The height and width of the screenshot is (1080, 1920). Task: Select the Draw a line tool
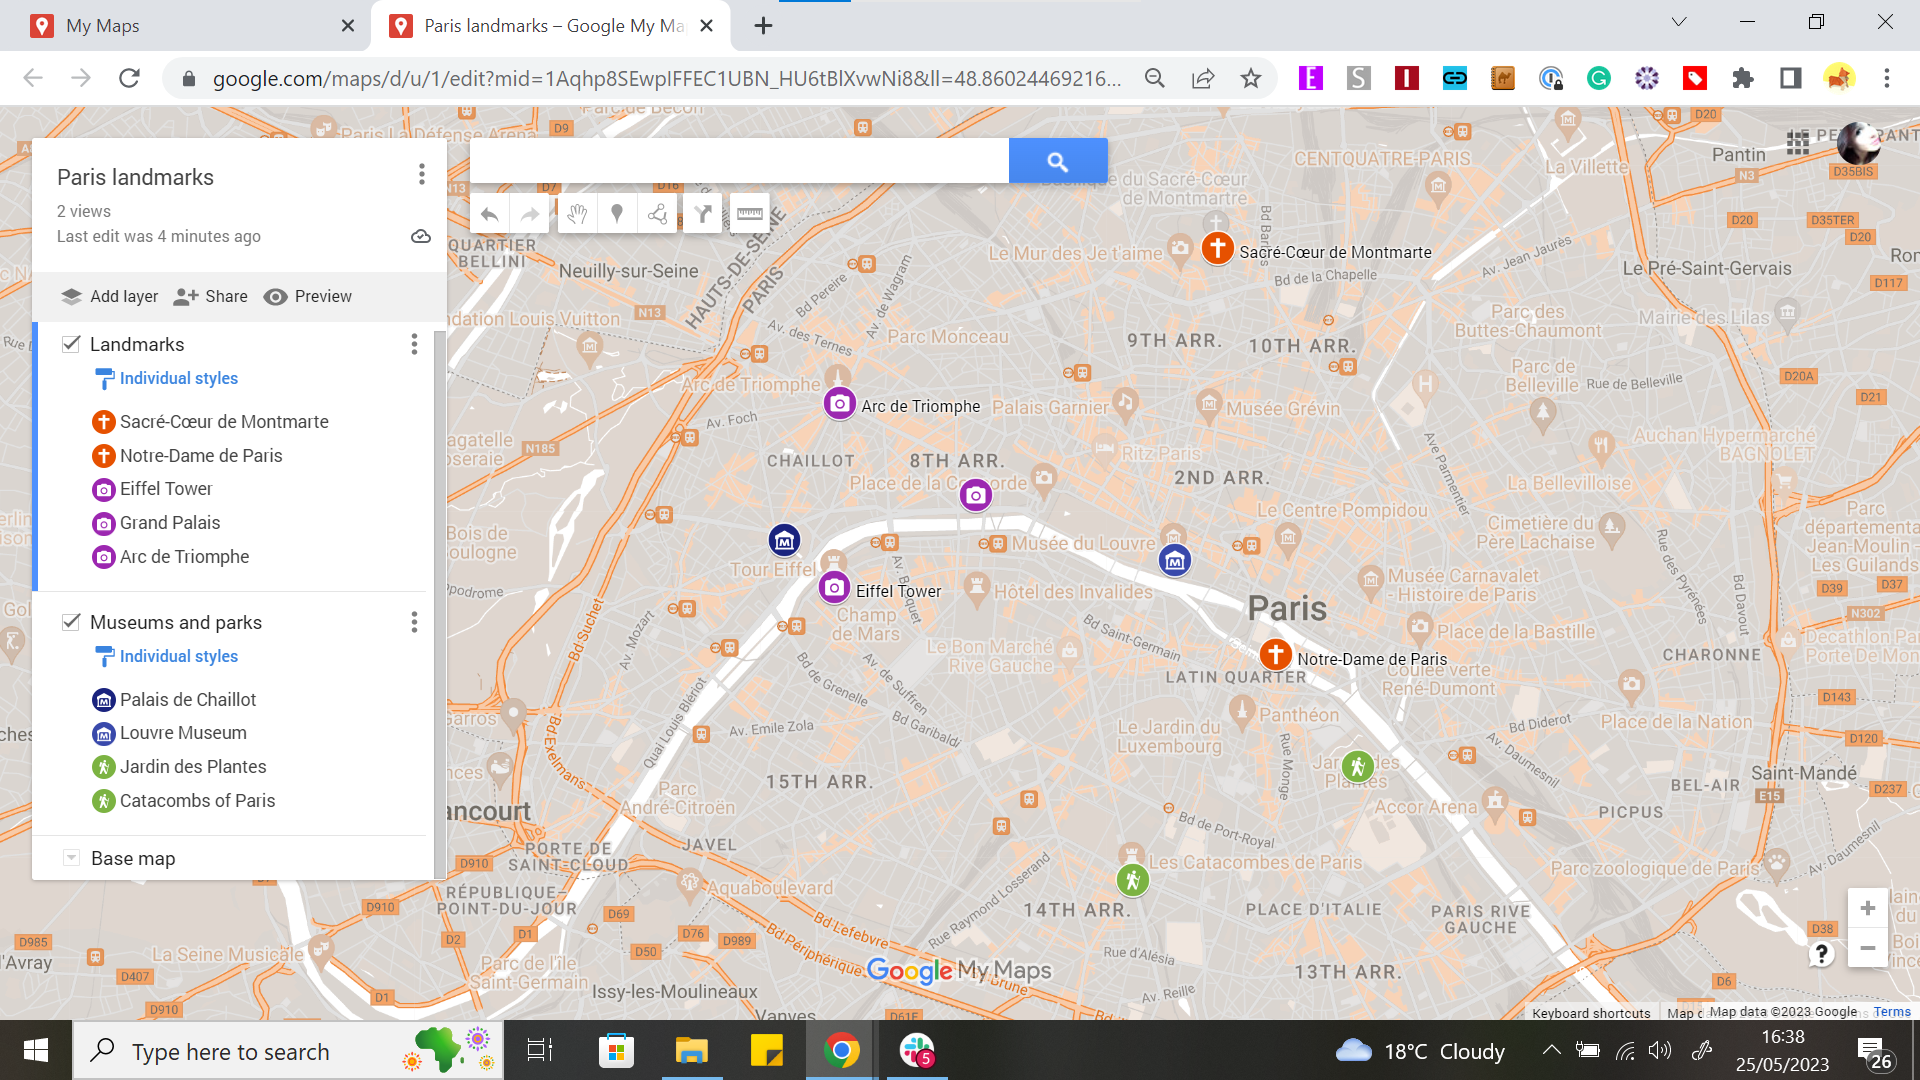[657, 213]
